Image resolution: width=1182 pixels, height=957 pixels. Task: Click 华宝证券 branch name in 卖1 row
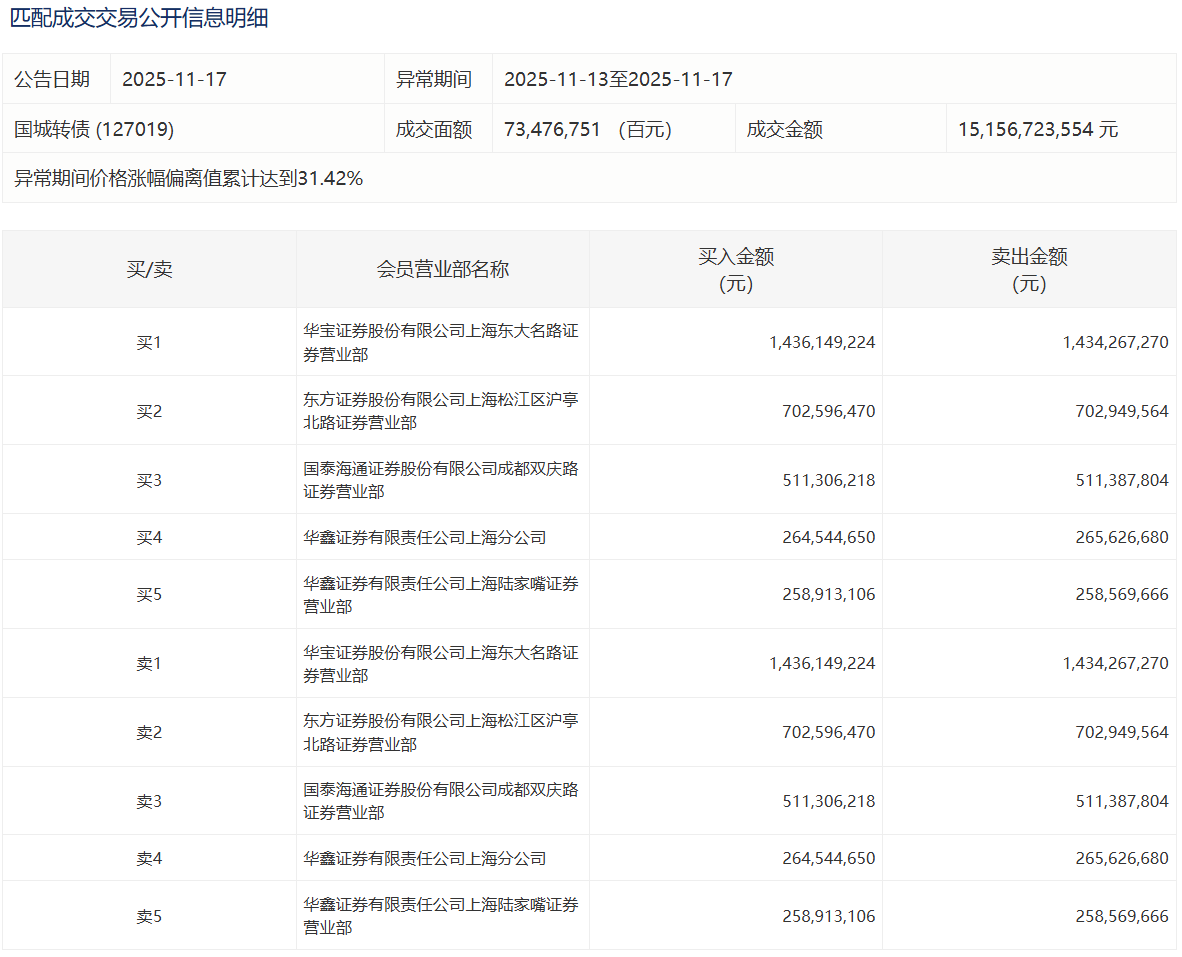[441, 664]
